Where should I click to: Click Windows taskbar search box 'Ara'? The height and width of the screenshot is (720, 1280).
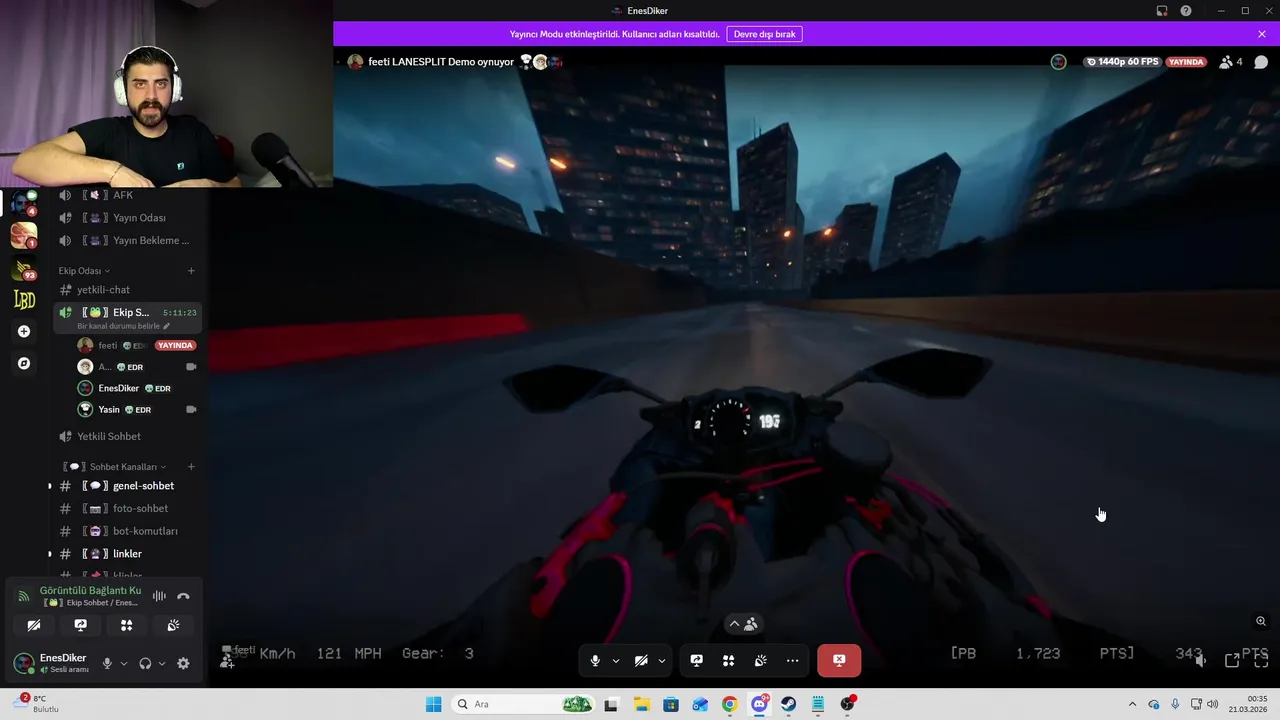coord(525,704)
